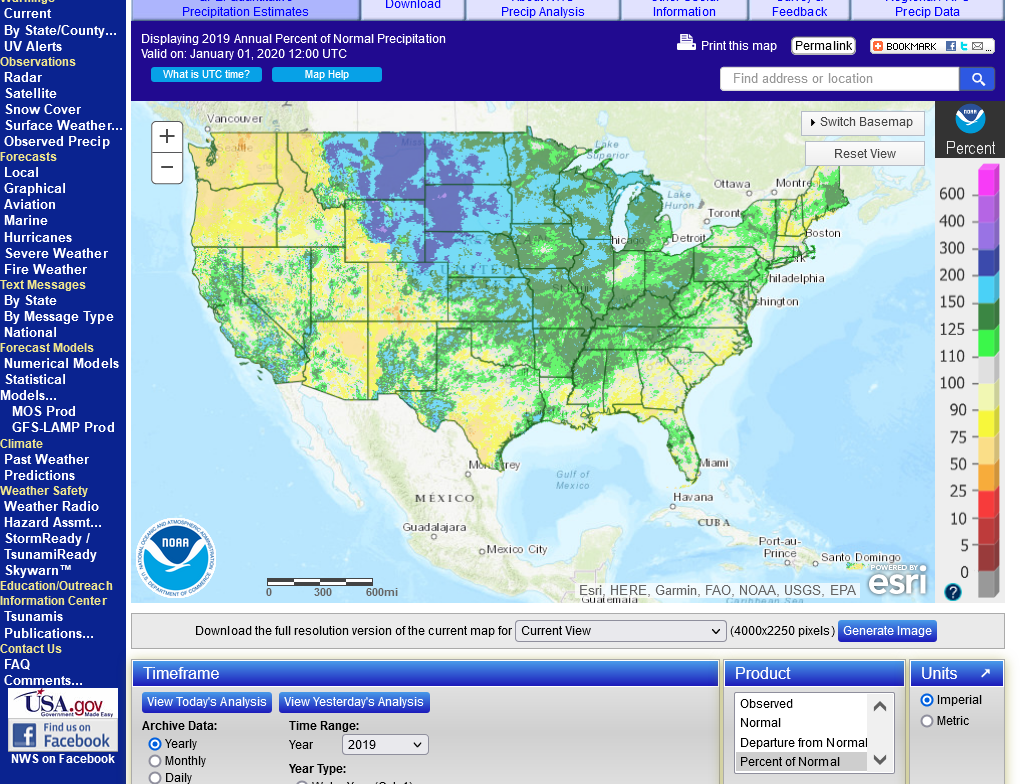Viewport: 1020px width, 784px height.
Task: Zoom out the map with the minus button
Action: [167, 167]
